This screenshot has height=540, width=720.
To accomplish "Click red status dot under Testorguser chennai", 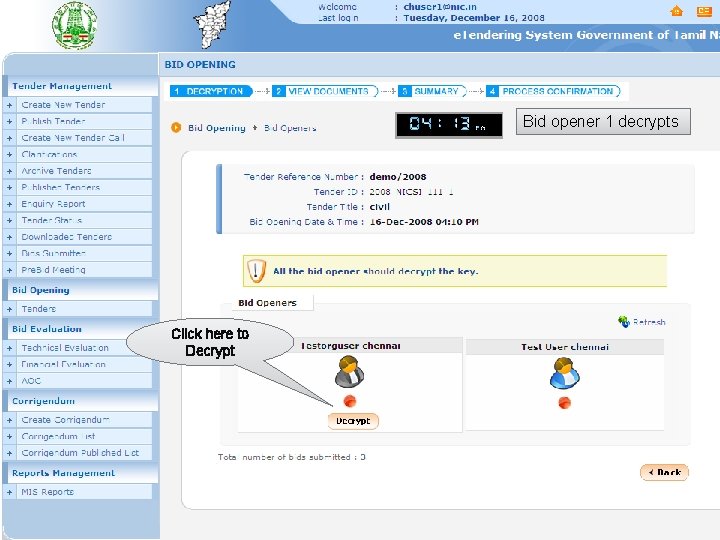I will tap(349, 401).
